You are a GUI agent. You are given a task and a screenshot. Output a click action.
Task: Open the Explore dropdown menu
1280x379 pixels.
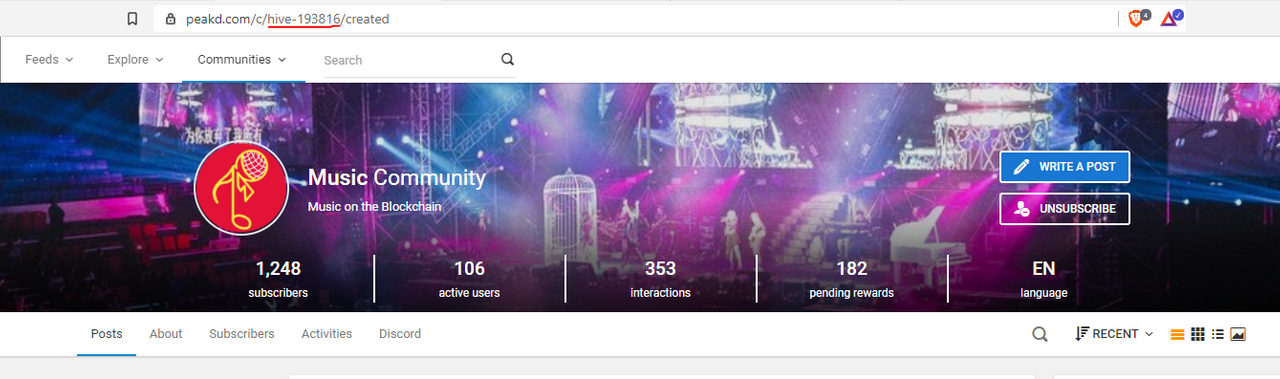[135, 59]
